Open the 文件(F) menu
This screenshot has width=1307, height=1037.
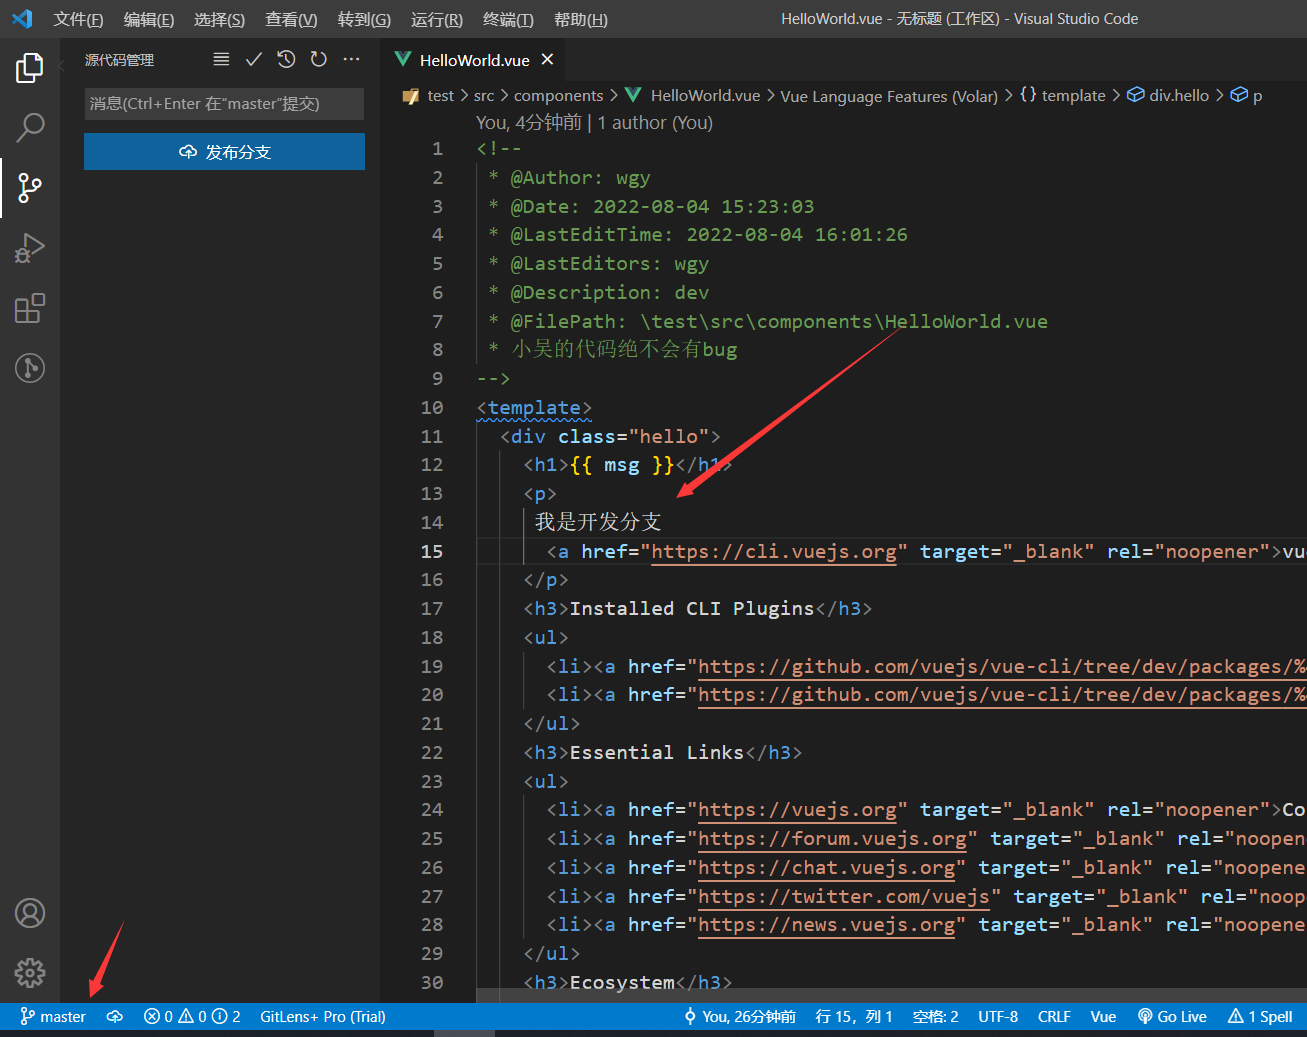78,19
